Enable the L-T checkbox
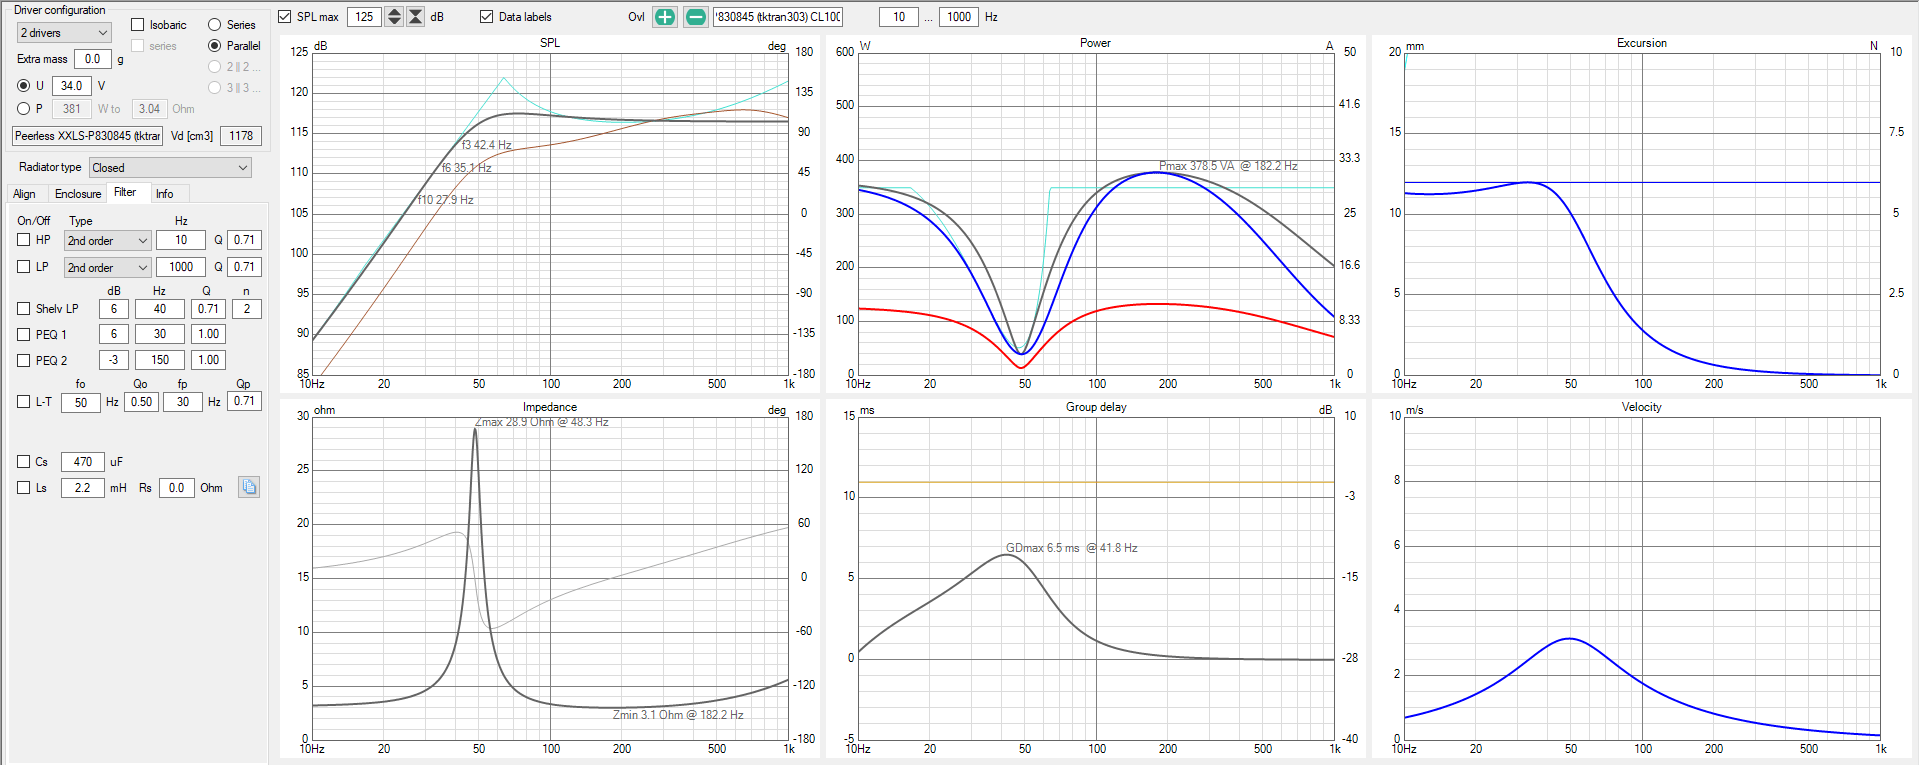Screen dimensions: 1920x765 tap(24, 402)
